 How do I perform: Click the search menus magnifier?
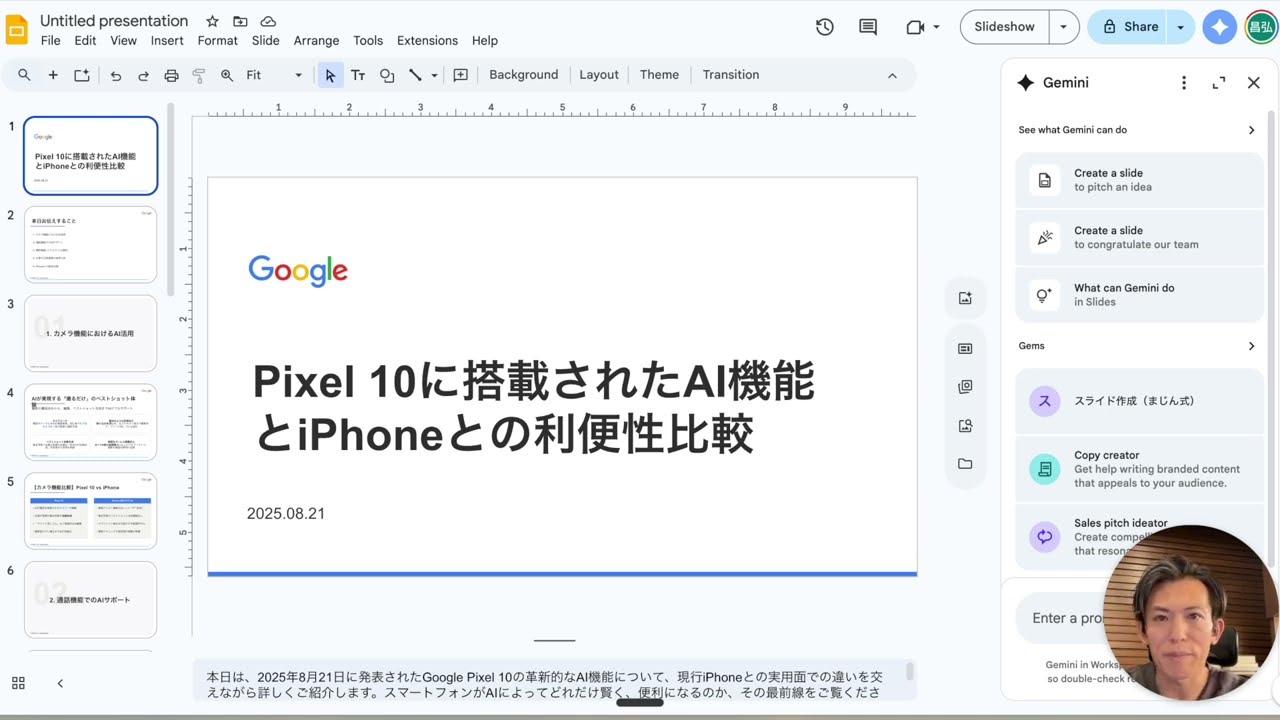(x=24, y=75)
